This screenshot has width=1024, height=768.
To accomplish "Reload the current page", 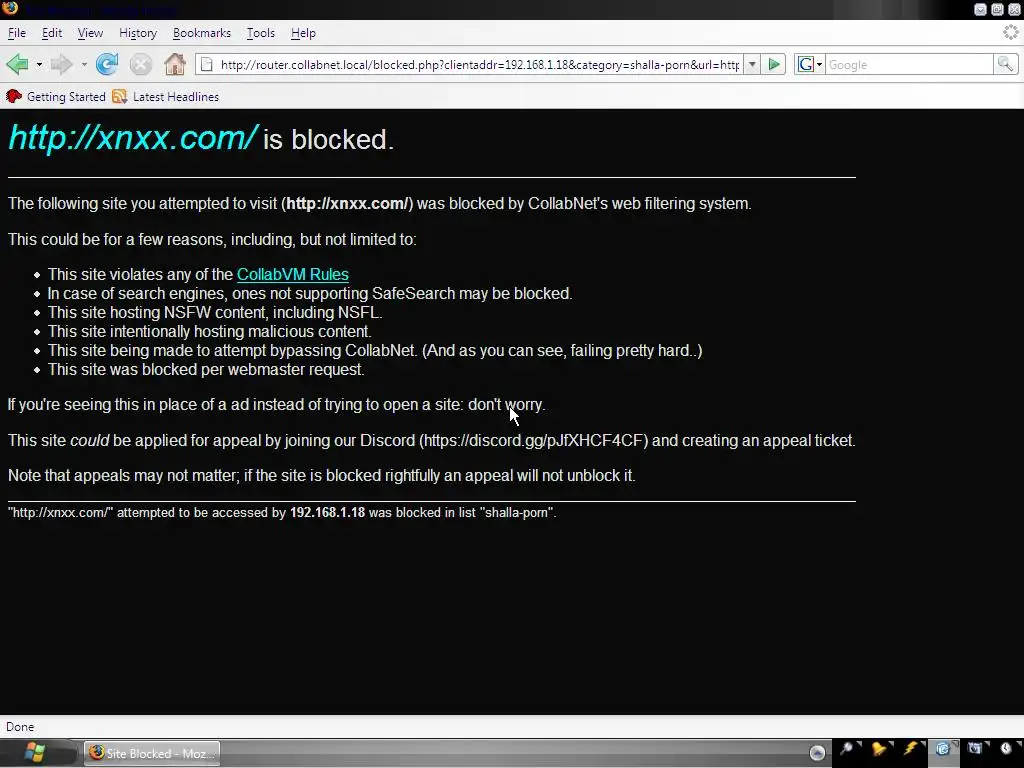I will click(106, 64).
